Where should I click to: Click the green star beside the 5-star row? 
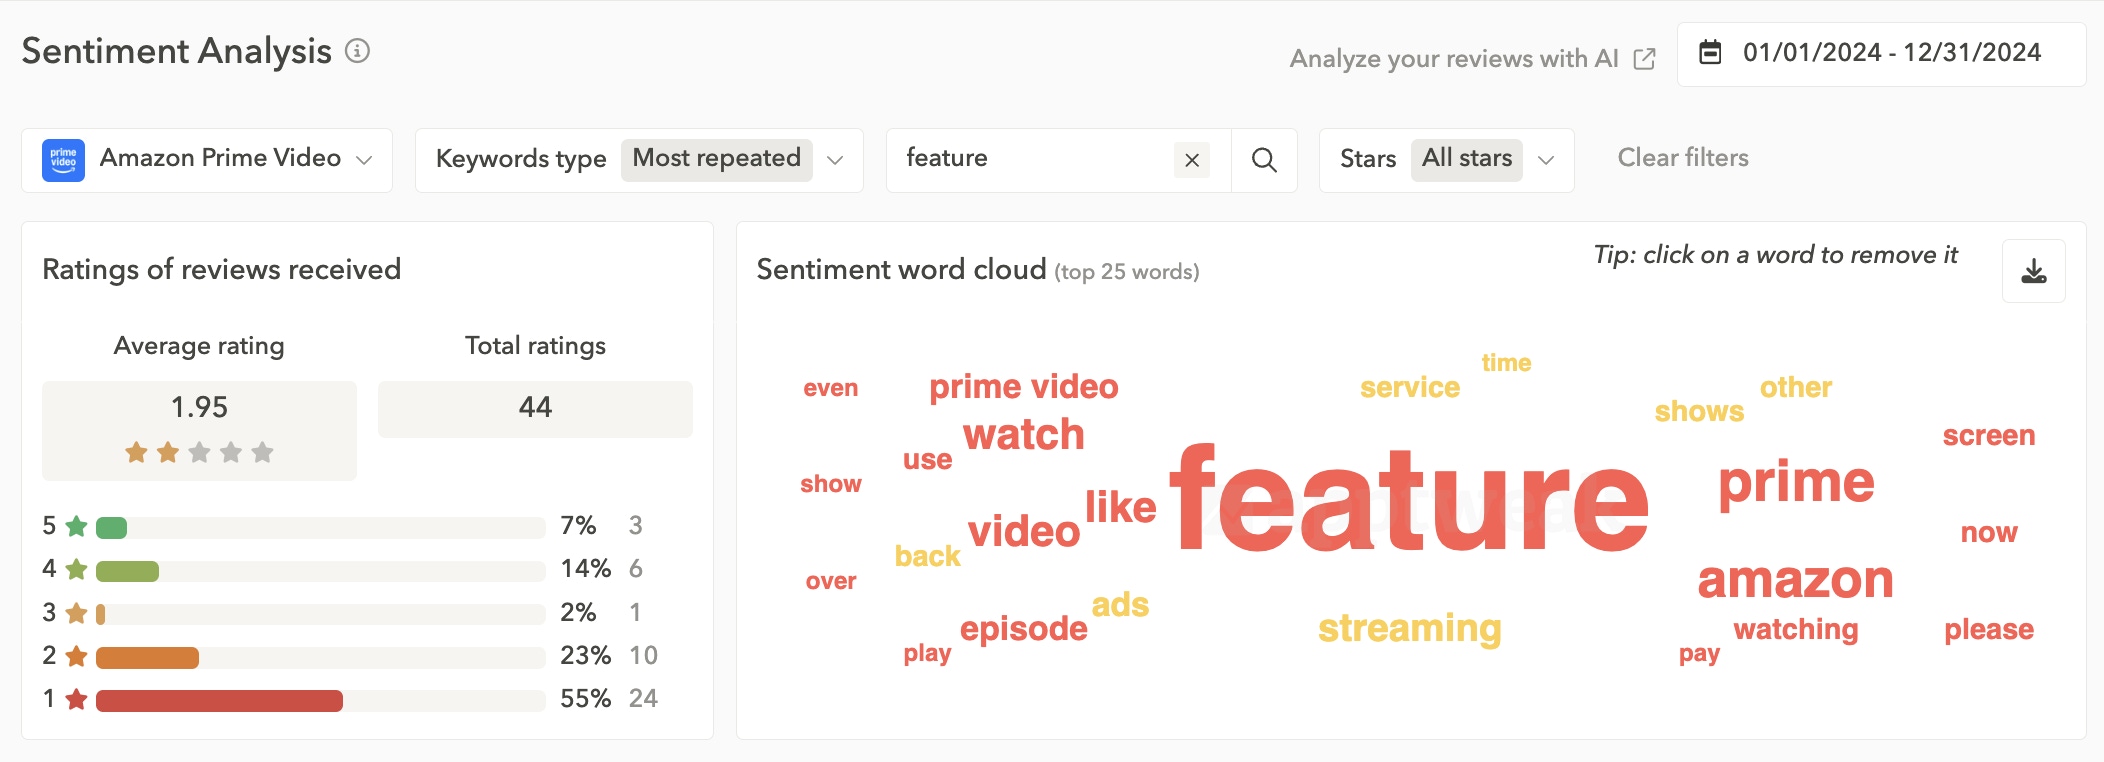[76, 524]
